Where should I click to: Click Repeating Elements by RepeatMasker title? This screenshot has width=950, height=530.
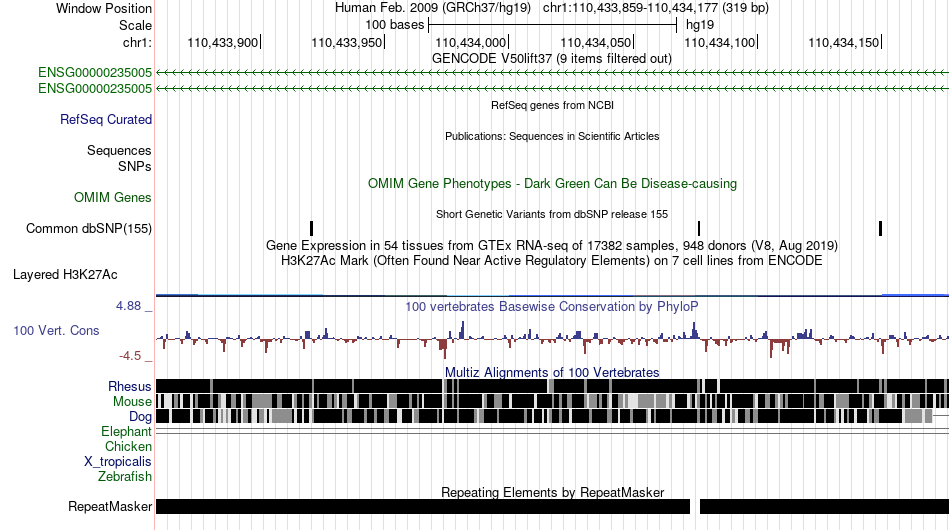coord(553,492)
